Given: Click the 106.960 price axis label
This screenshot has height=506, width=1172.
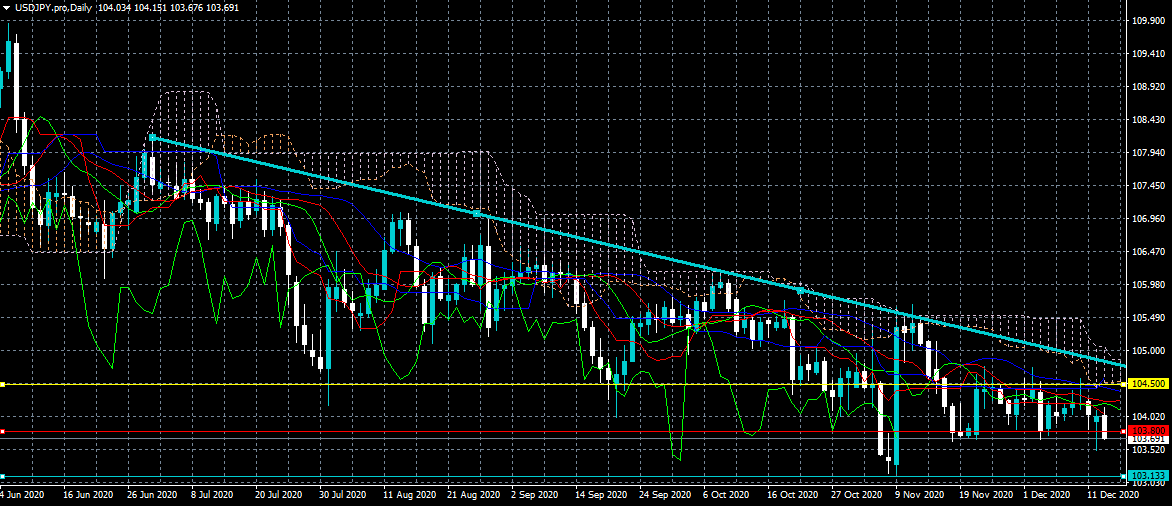Looking at the screenshot, I should click(1147, 219).
